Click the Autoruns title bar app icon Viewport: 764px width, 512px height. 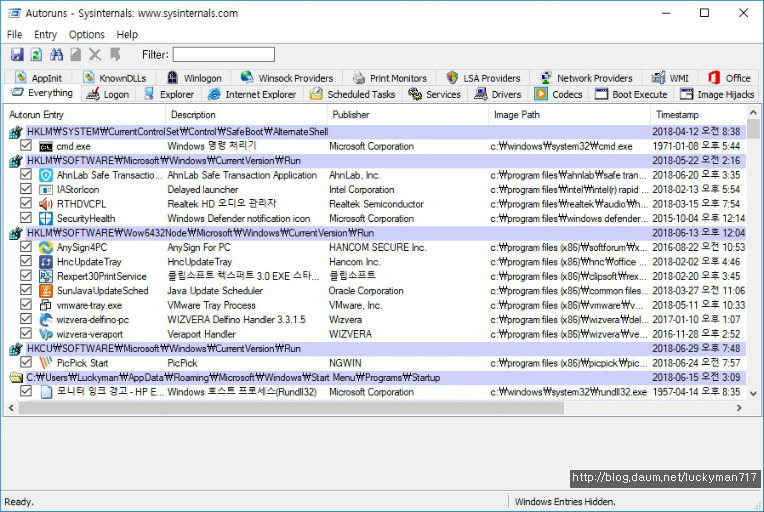[14, 13]
